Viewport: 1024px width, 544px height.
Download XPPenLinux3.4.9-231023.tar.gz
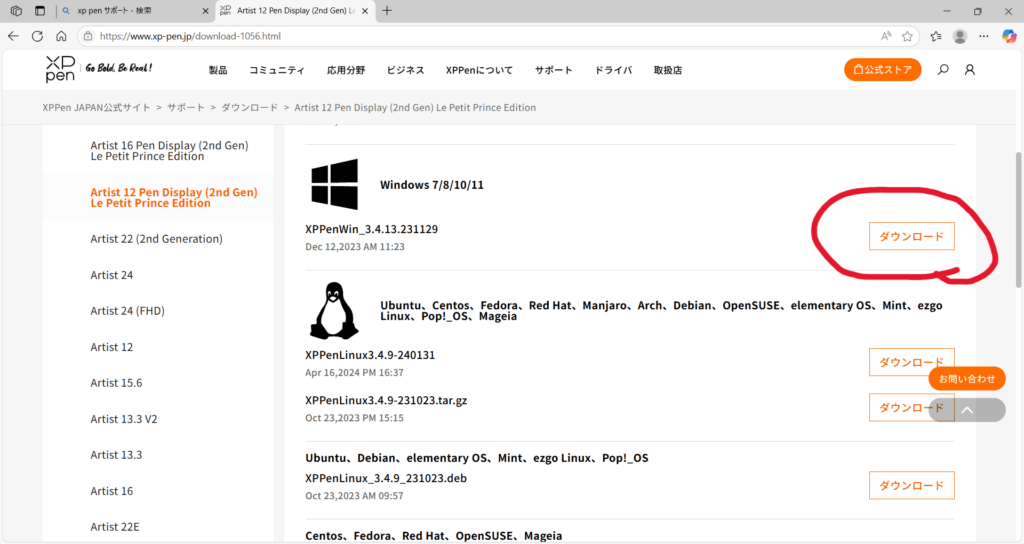[912, 408]
